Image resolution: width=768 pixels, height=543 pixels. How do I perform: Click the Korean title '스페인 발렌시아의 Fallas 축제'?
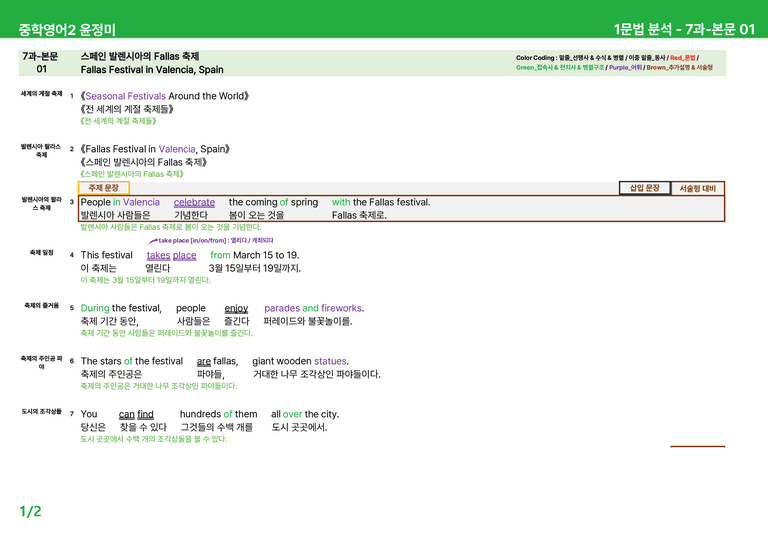point(140,56)
